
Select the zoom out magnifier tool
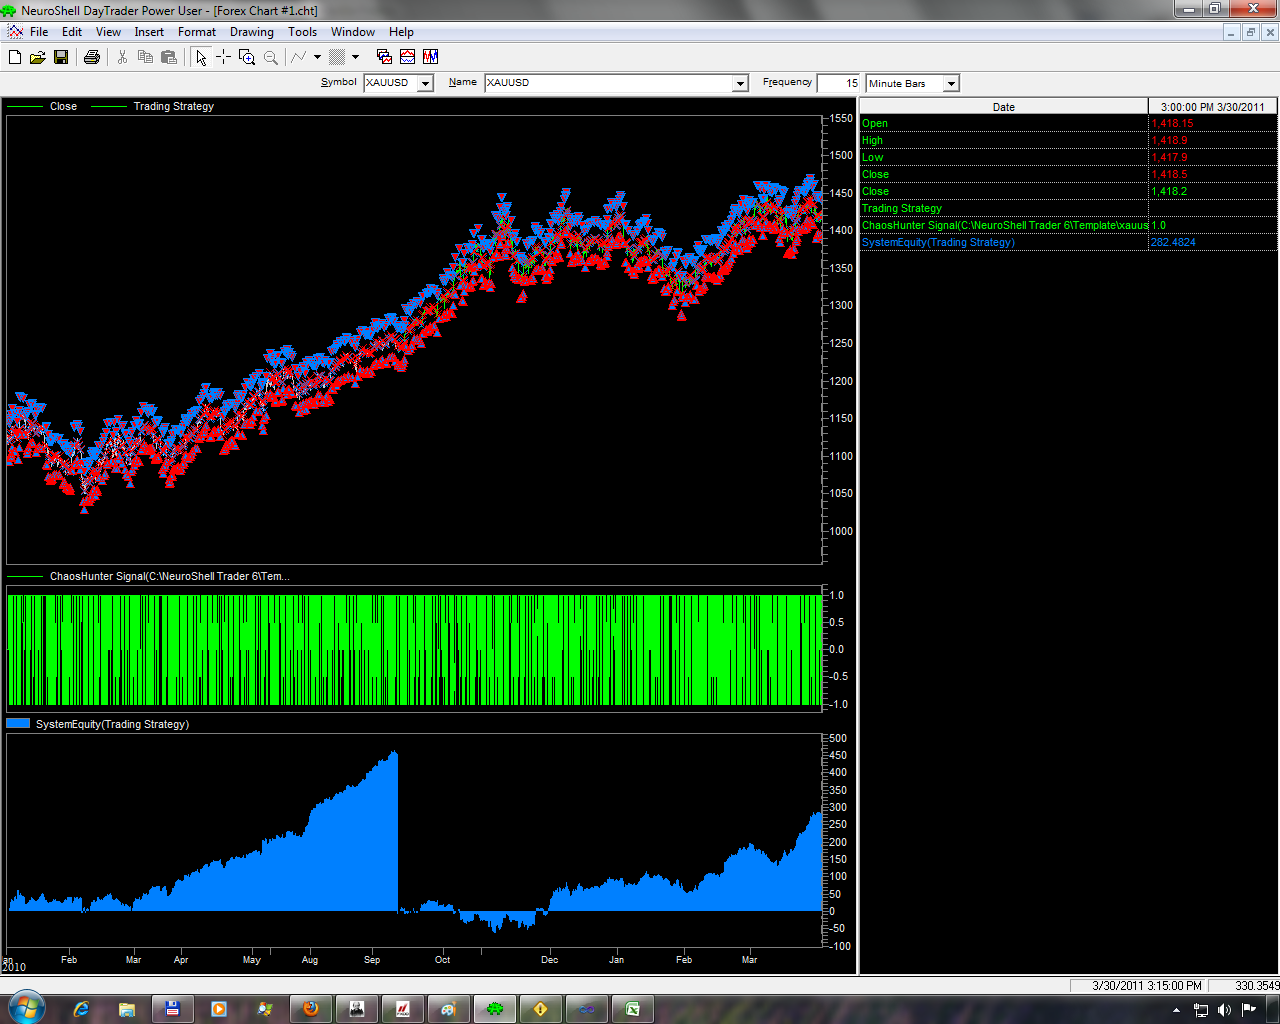[x=270, y=57]
